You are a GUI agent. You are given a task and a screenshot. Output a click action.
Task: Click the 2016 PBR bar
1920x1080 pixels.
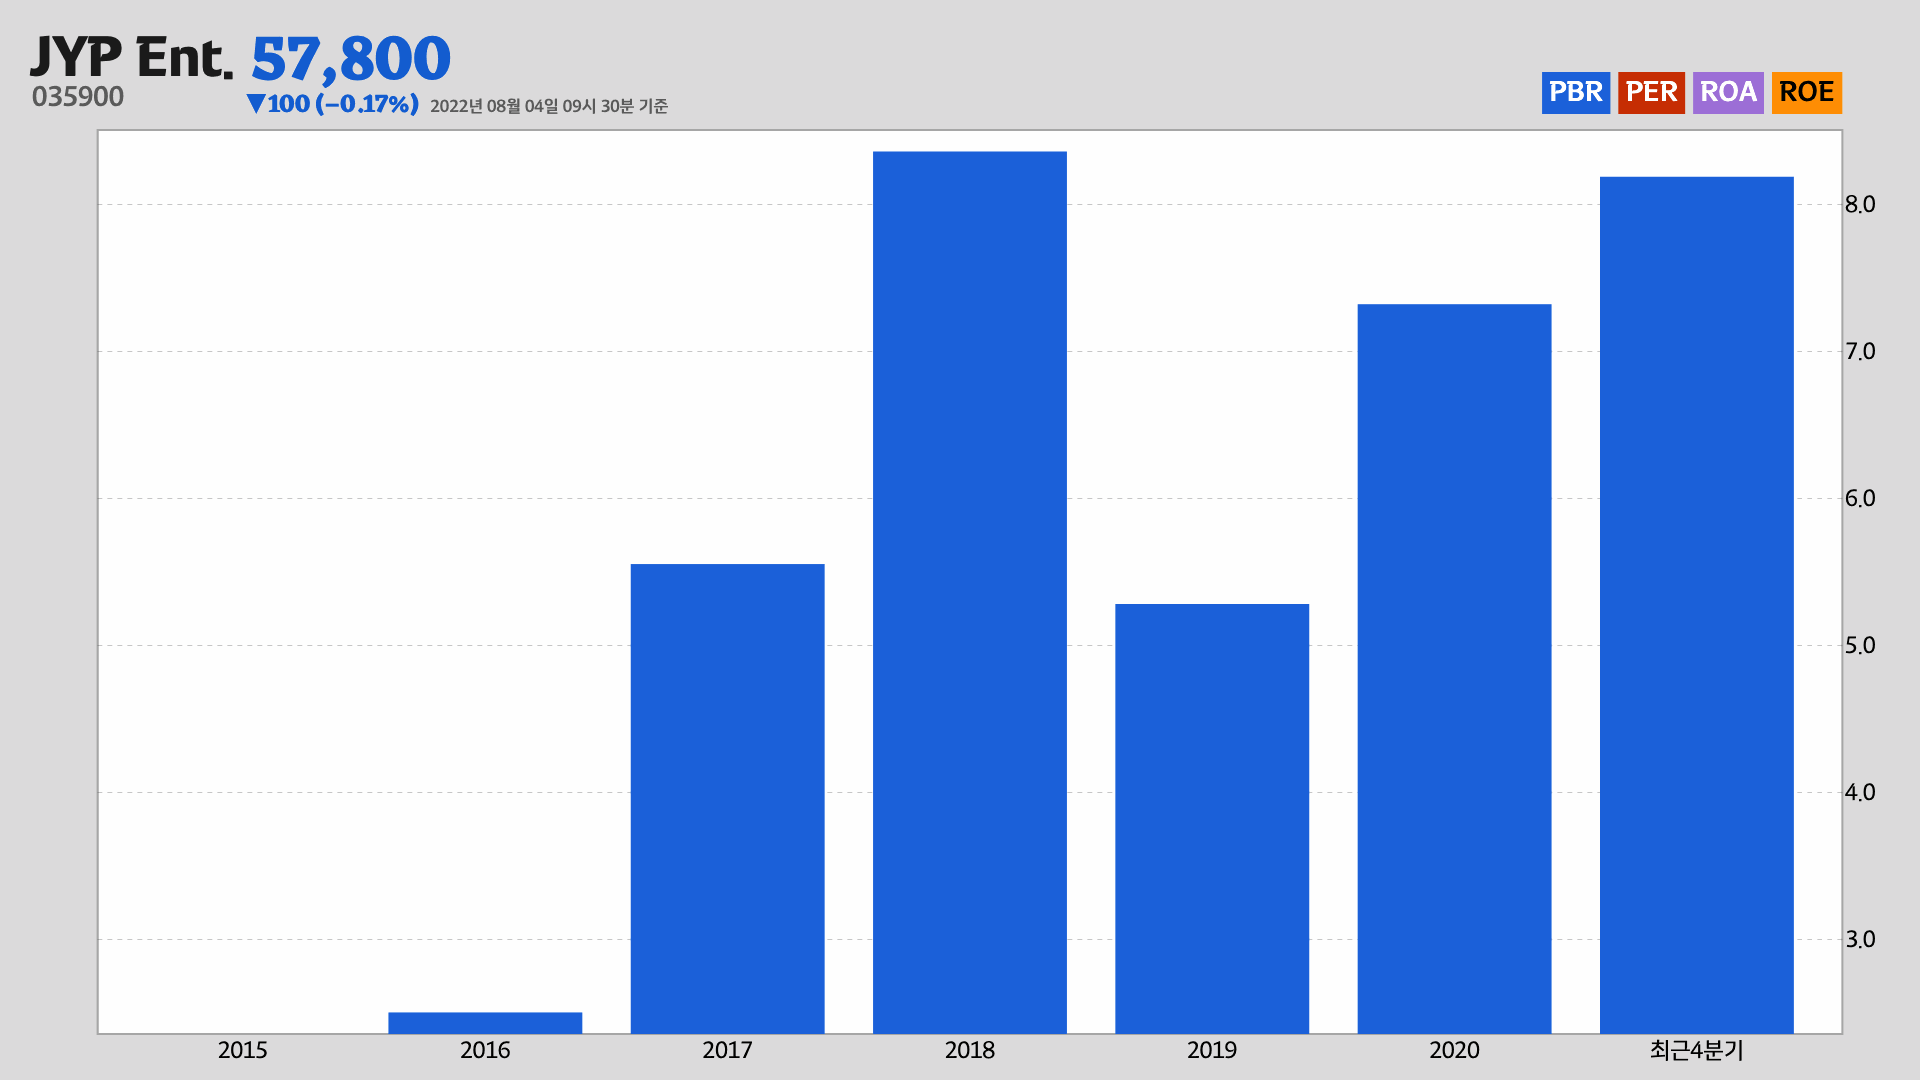coord(485,1023)
